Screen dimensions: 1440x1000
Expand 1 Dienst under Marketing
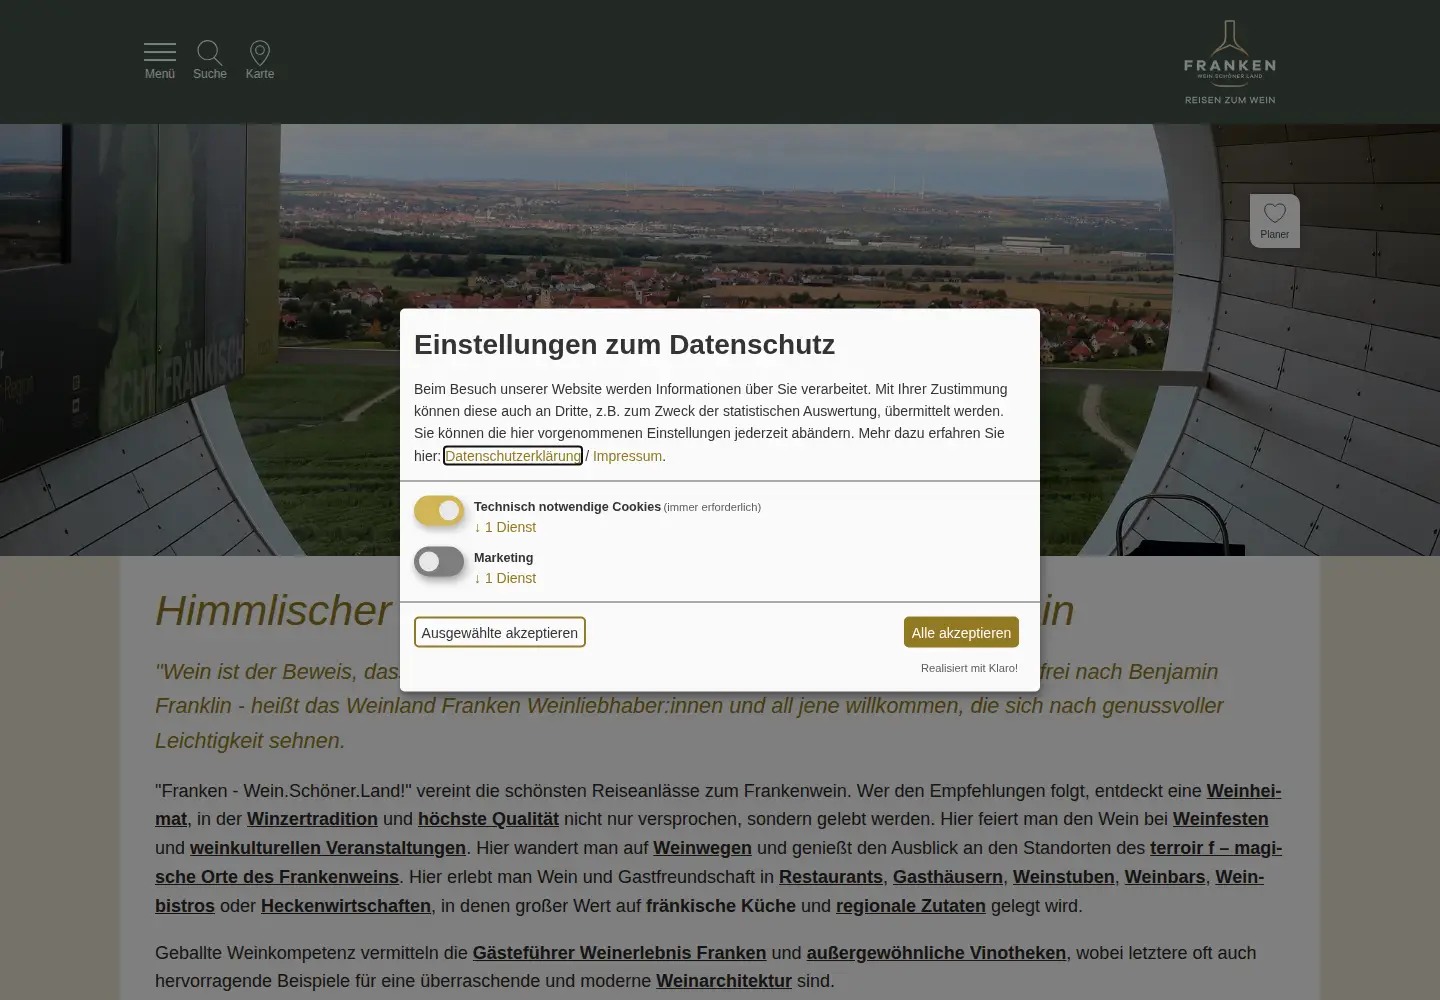[x=505, y=578]
